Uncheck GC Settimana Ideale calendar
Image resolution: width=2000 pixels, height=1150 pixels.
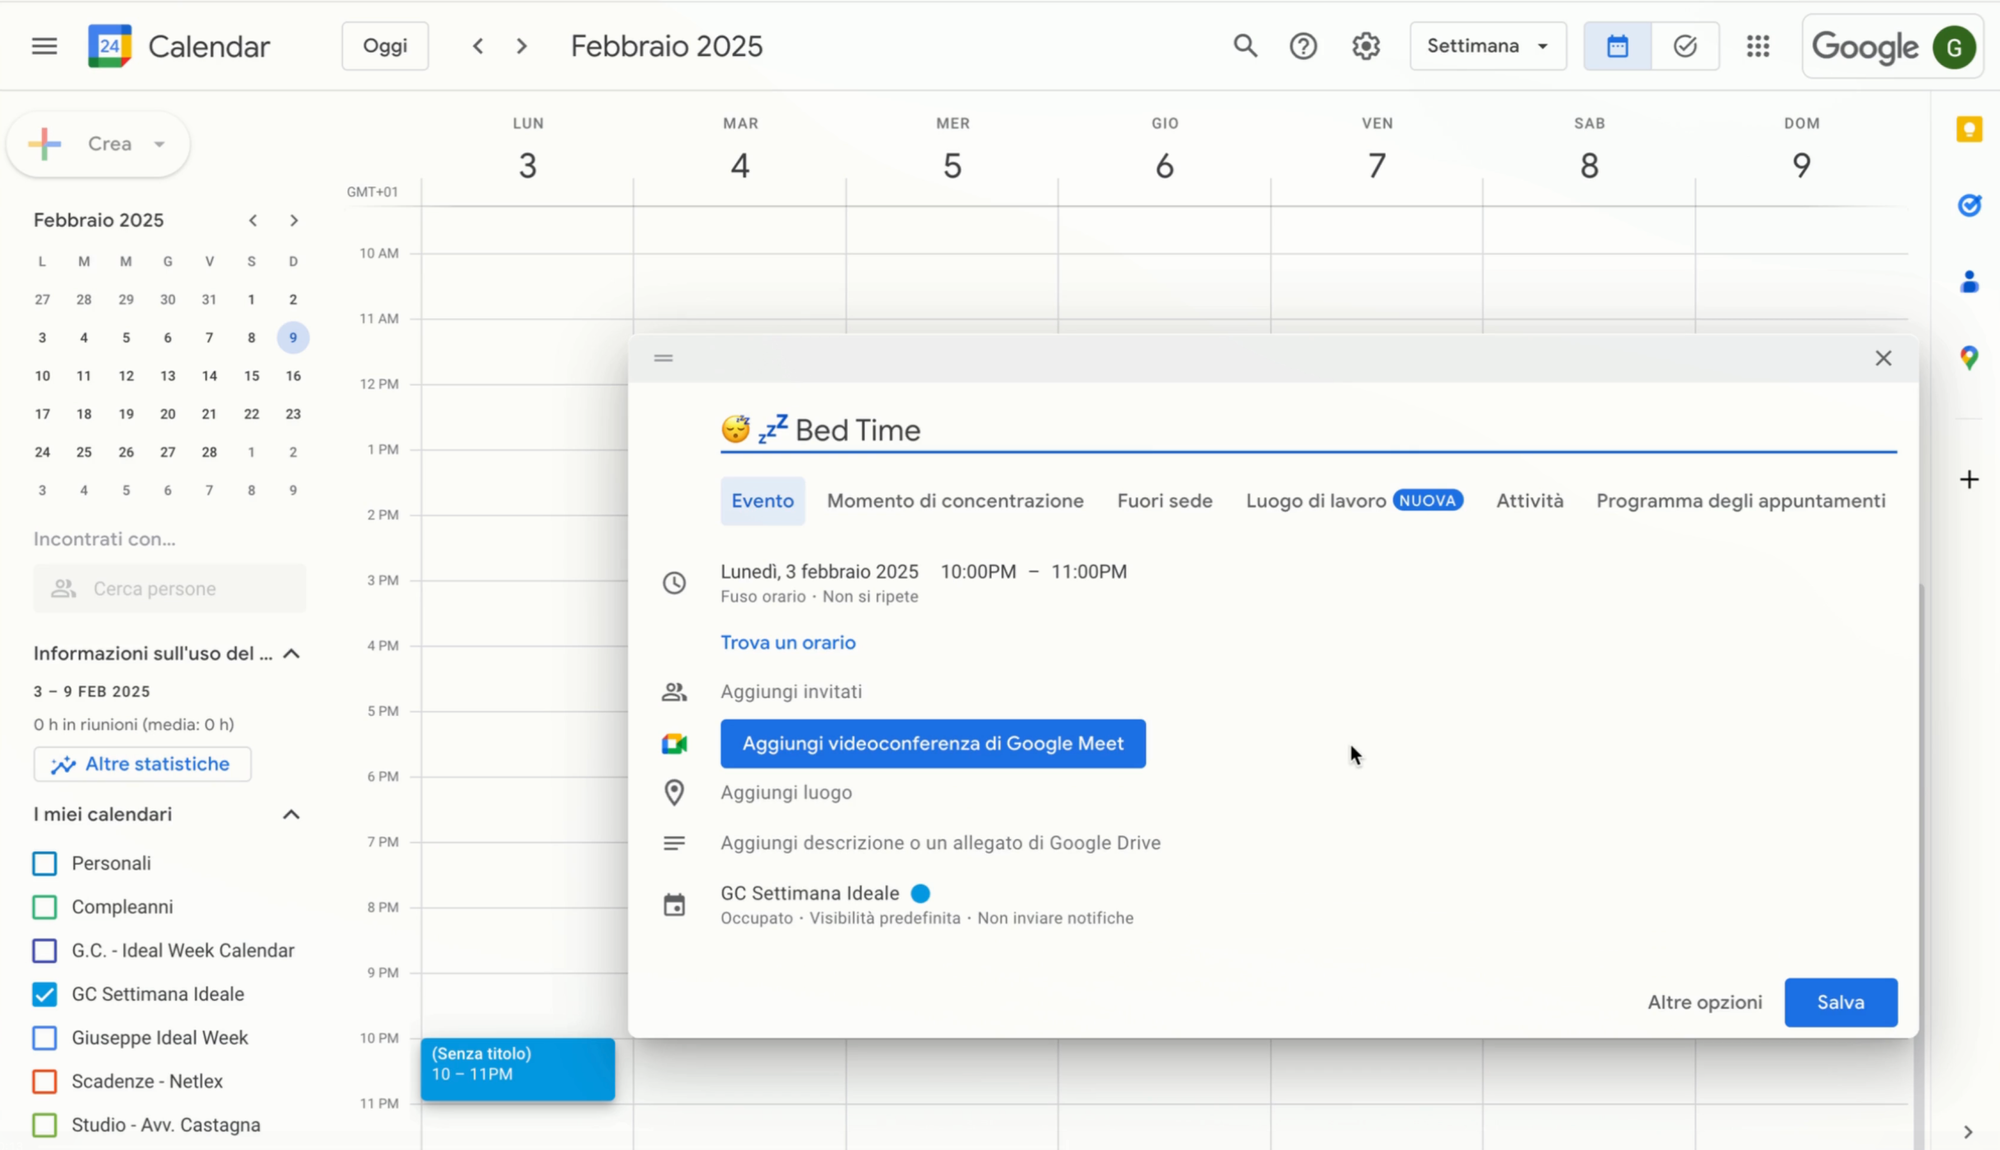pos(44,994)
